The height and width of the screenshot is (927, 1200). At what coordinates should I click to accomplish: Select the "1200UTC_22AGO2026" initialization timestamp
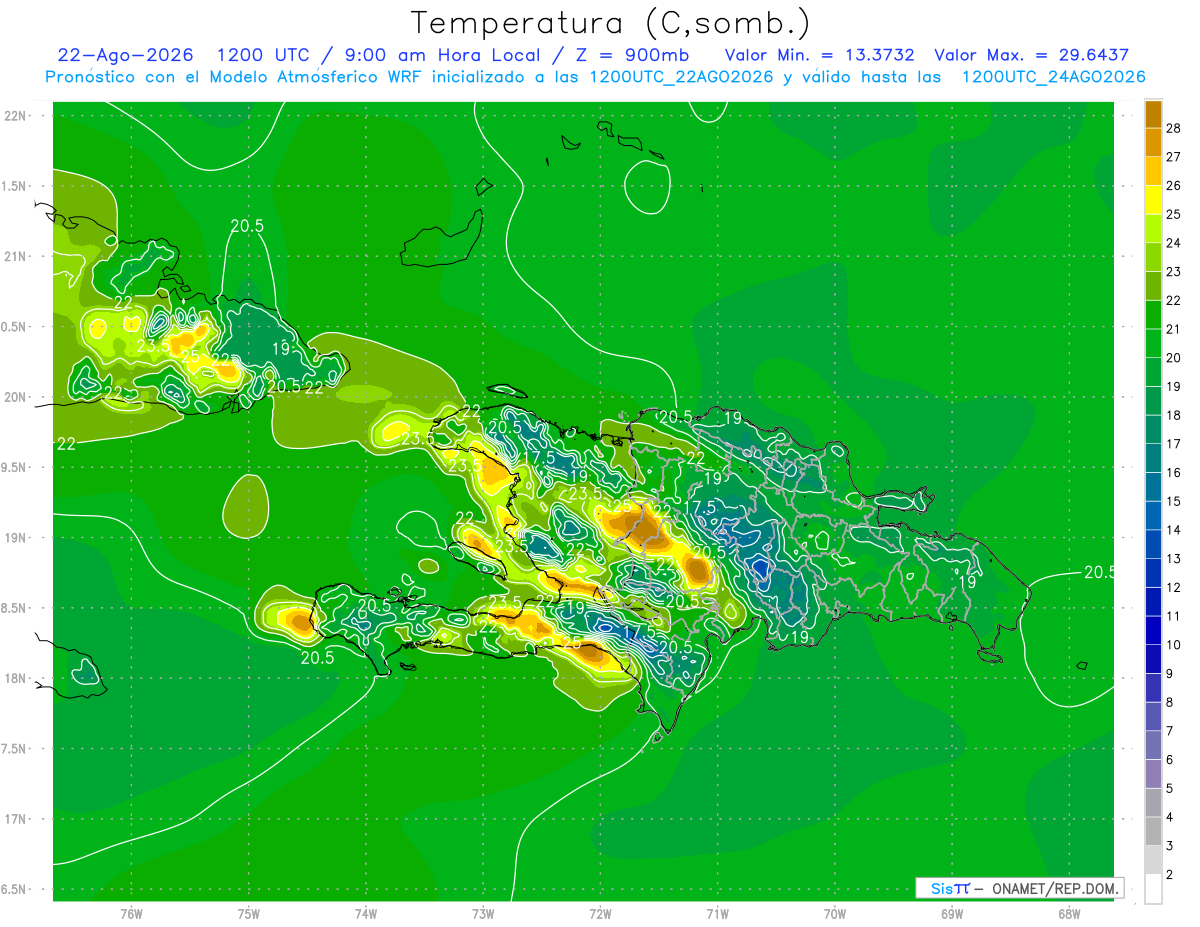point(681,77)
